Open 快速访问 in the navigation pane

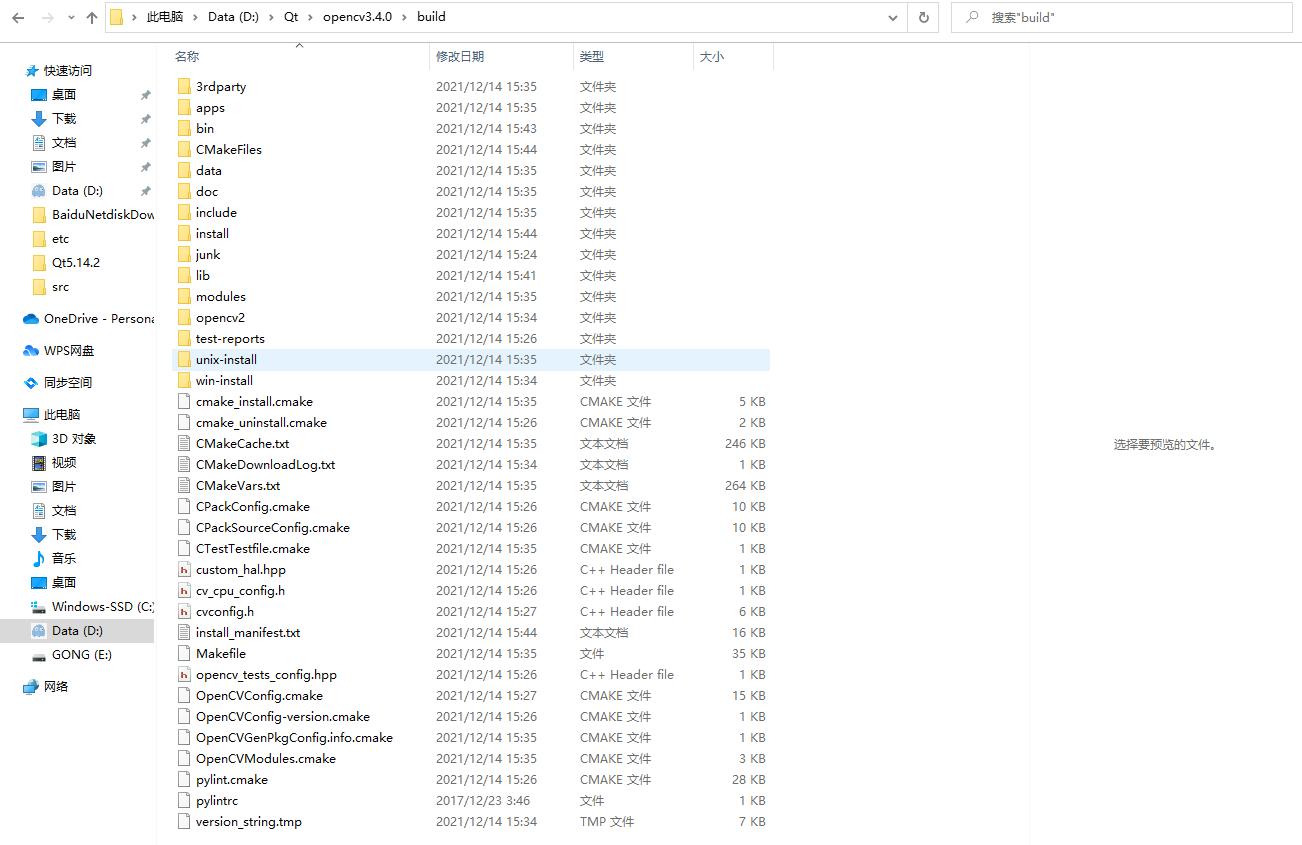(x=68, y=71)
